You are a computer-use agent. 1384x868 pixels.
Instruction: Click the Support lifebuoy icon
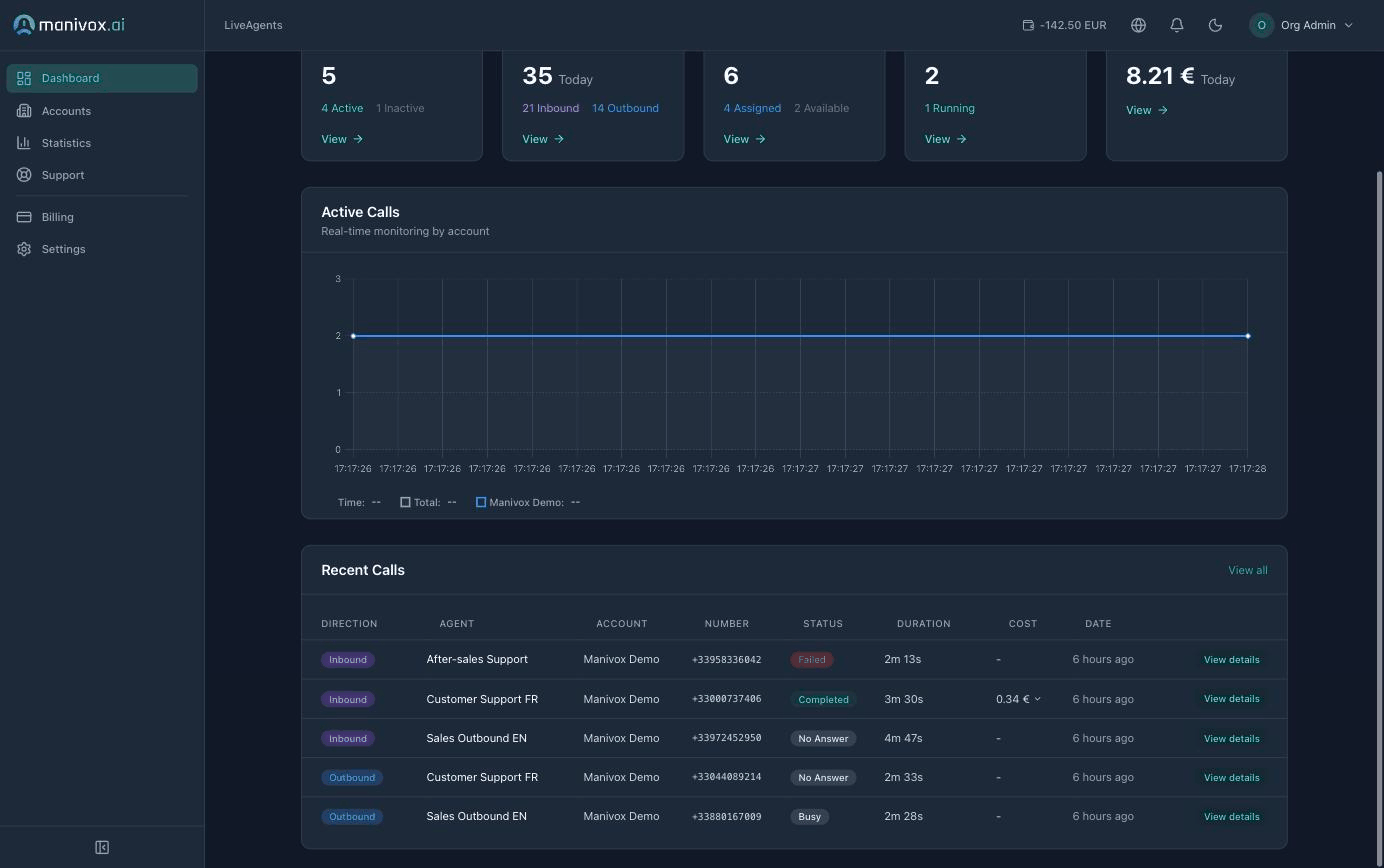coord(24,175)
